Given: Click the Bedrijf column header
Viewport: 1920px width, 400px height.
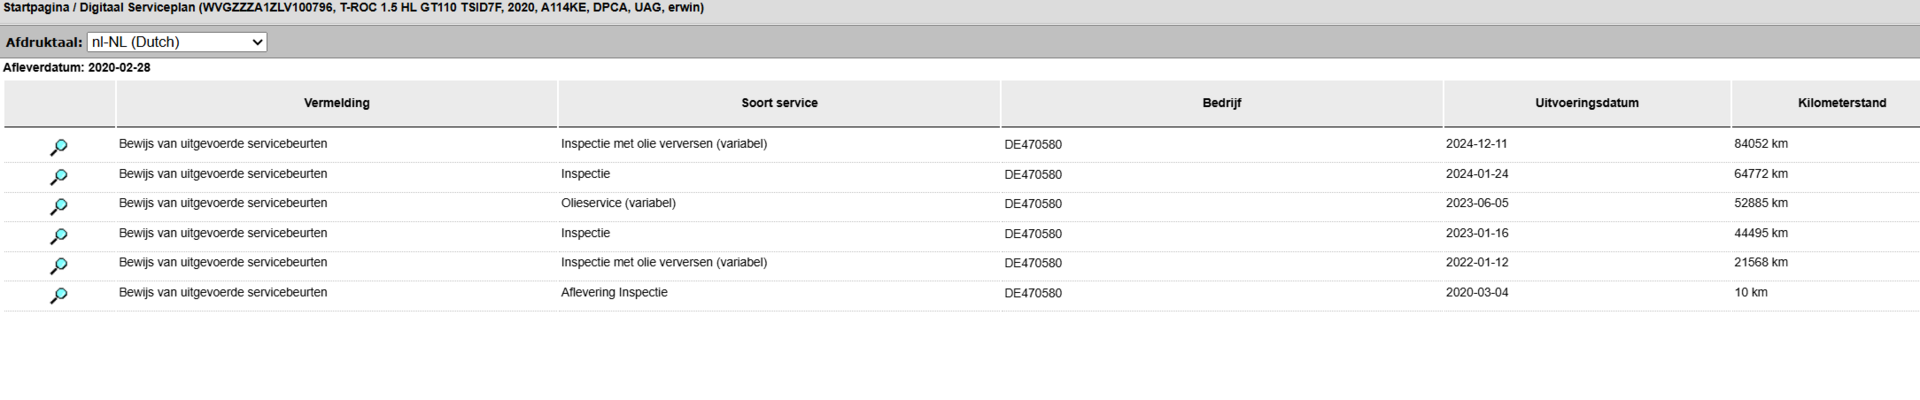Looking at the screenshot, I should pyautogui.click(x=1222, y=103).
